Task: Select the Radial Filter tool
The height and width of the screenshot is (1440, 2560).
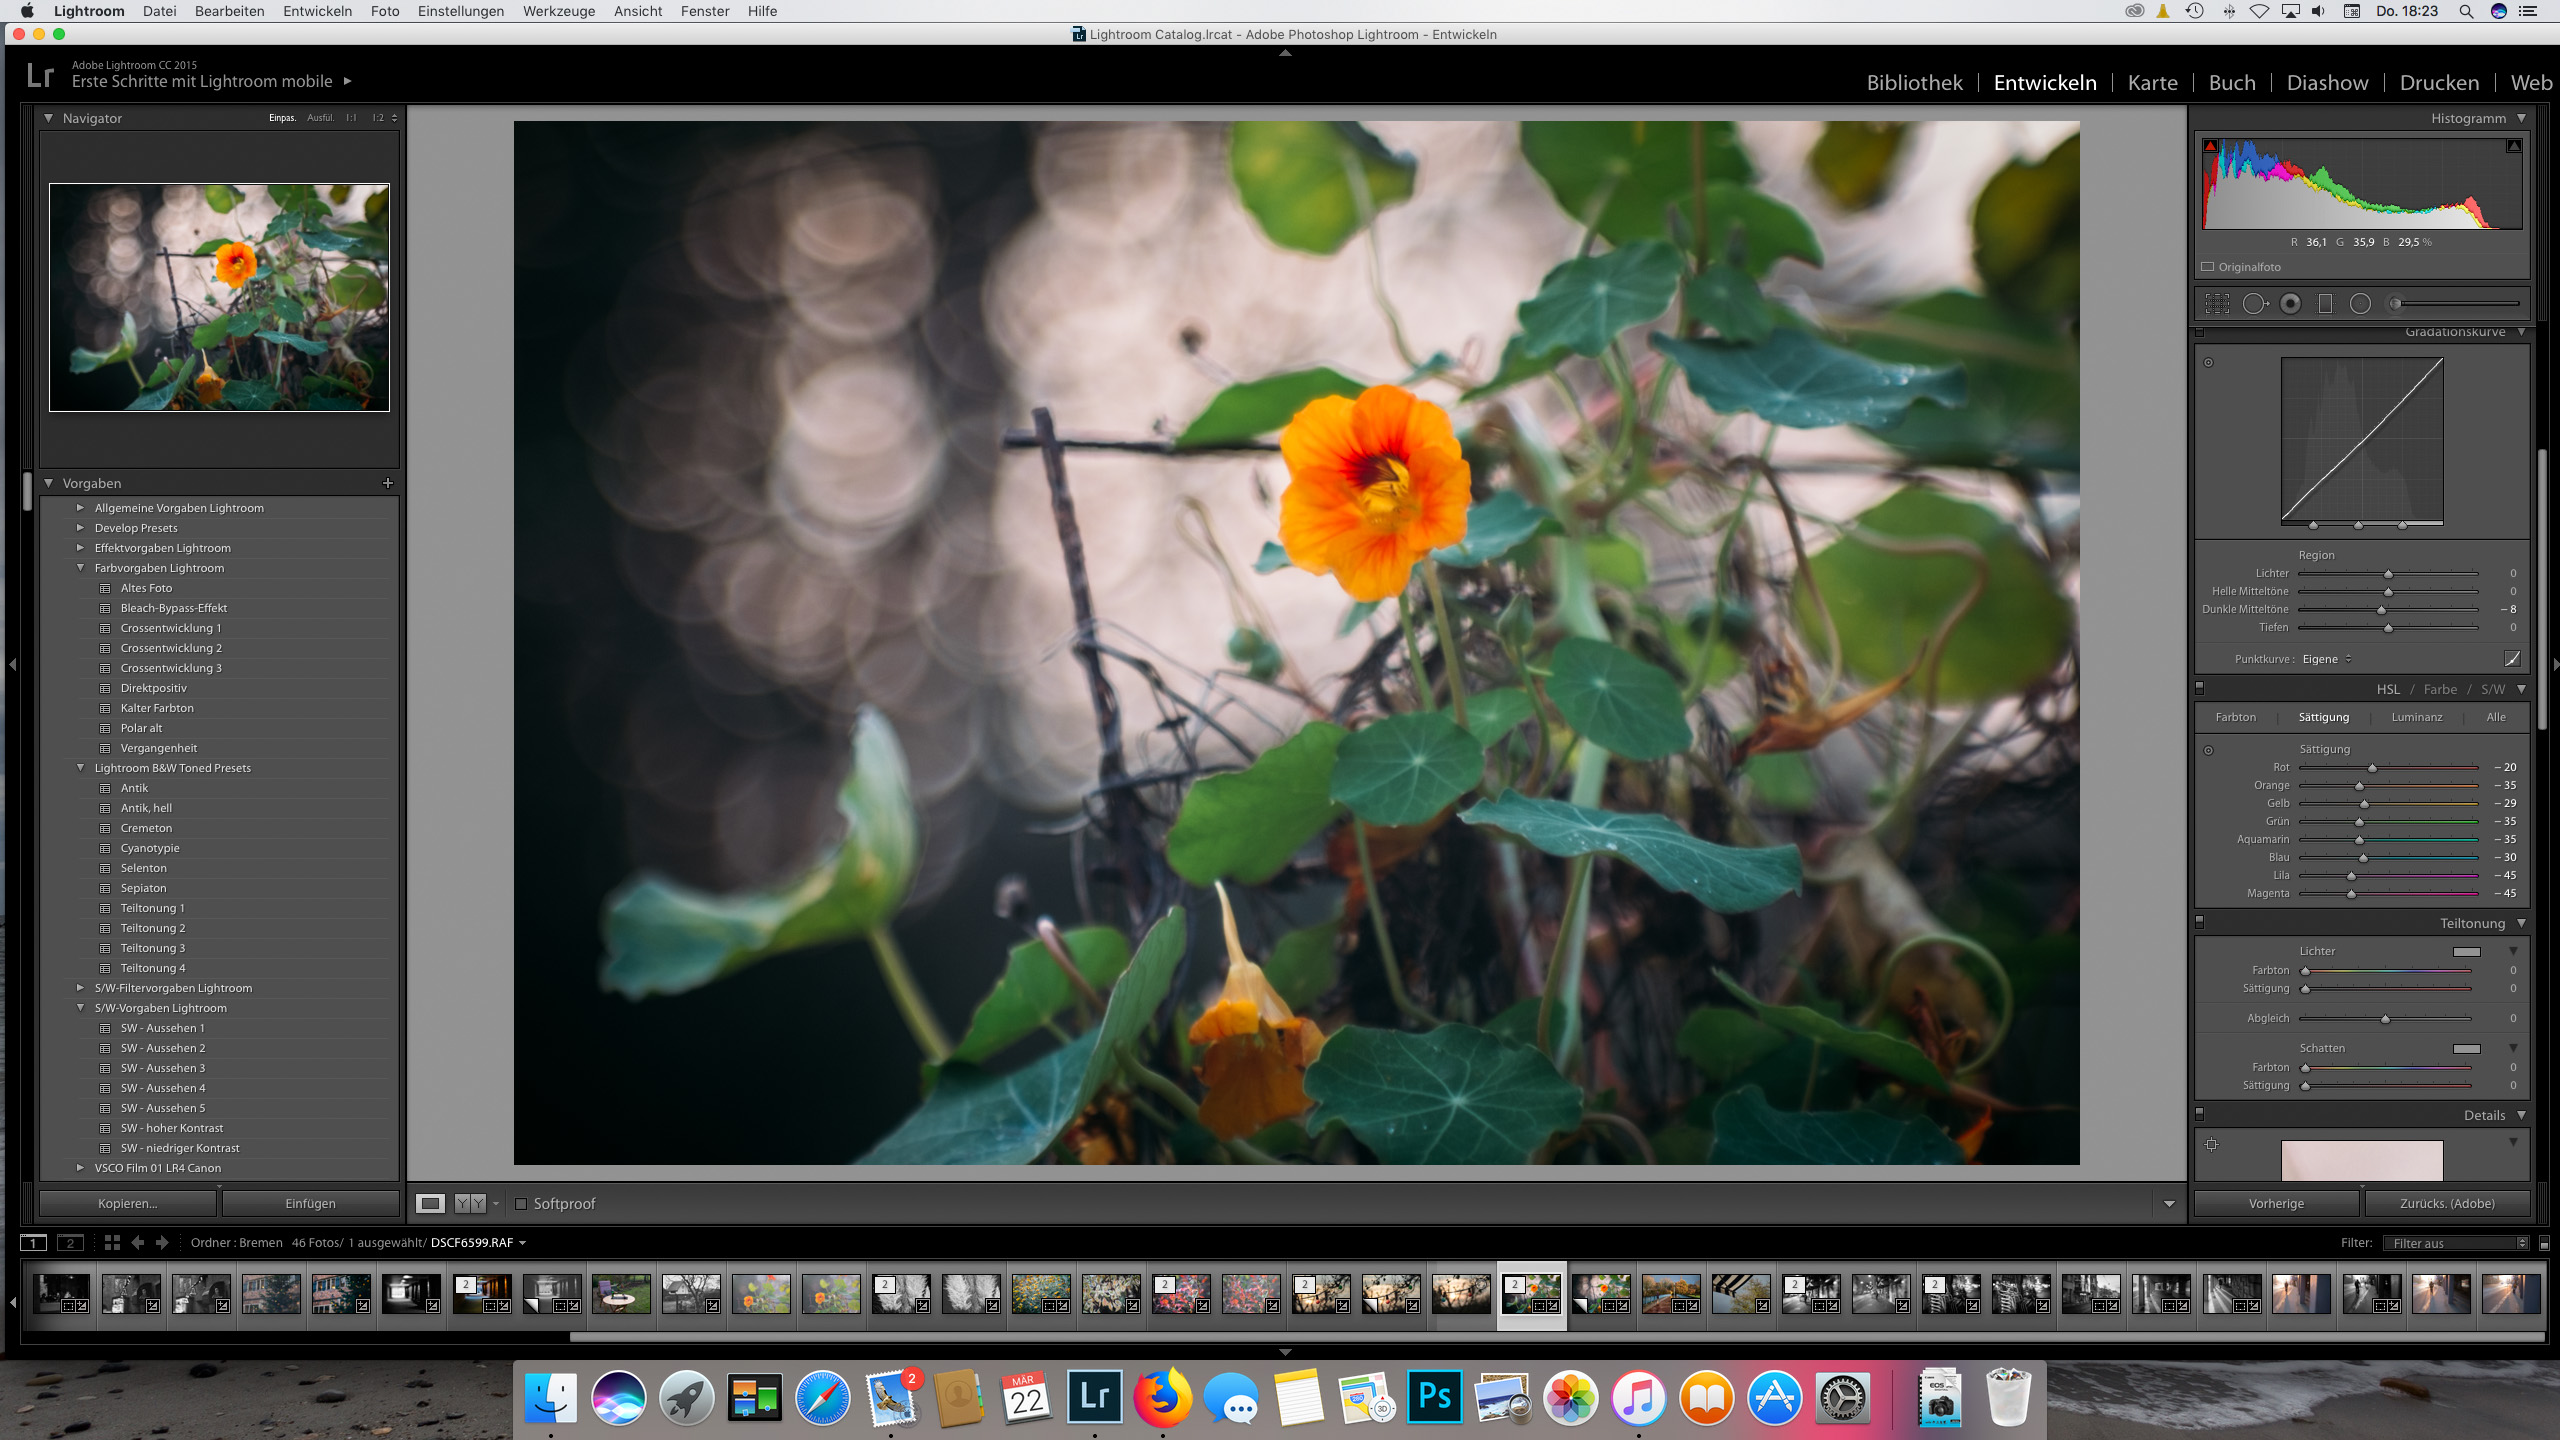Action: click(2360, 304)
